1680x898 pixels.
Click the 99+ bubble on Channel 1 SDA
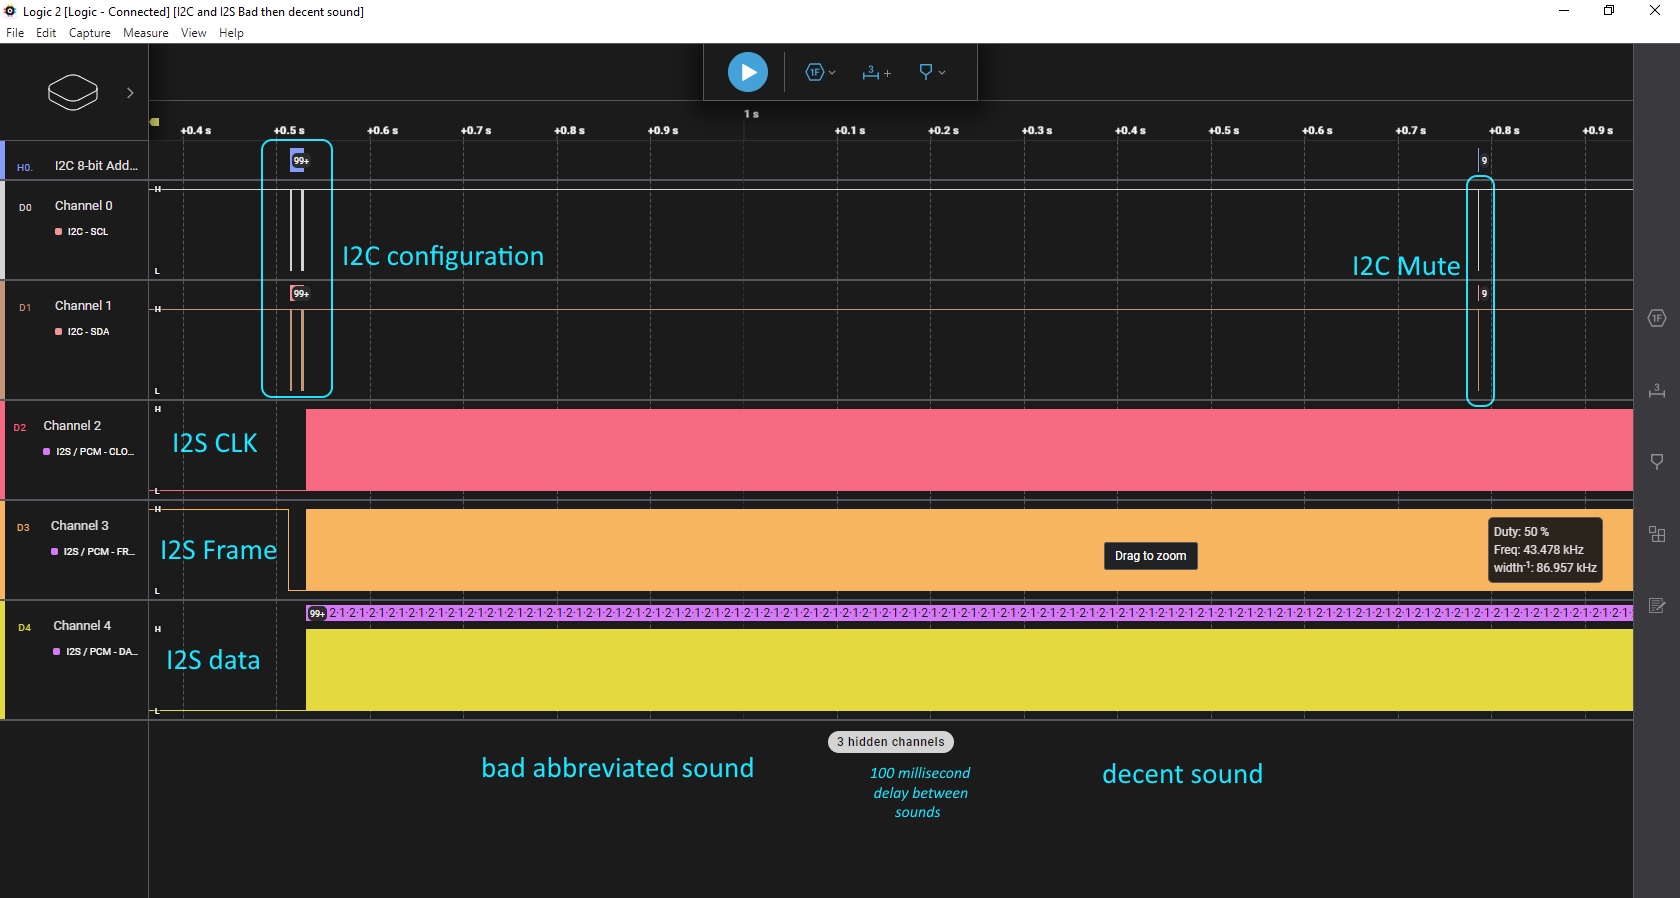300,293
